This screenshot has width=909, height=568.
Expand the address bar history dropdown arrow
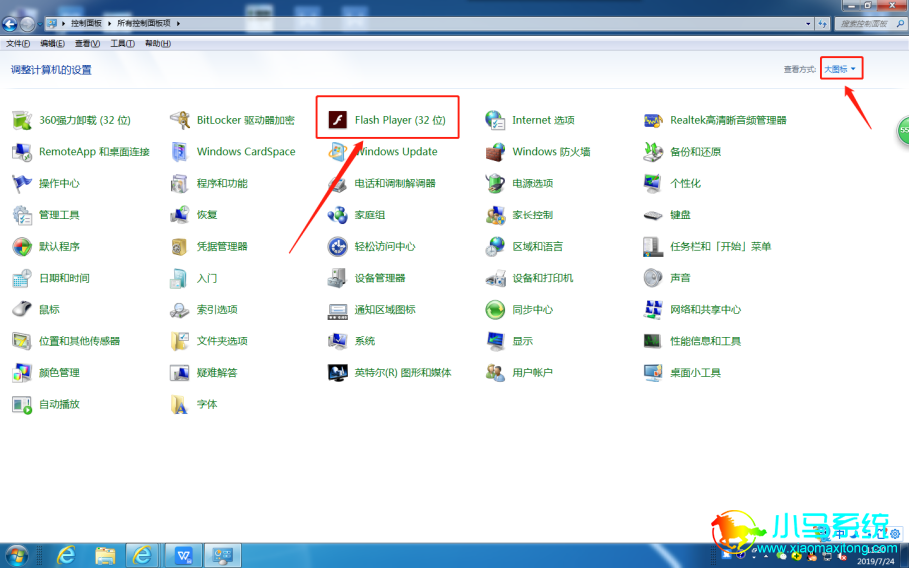808,24
